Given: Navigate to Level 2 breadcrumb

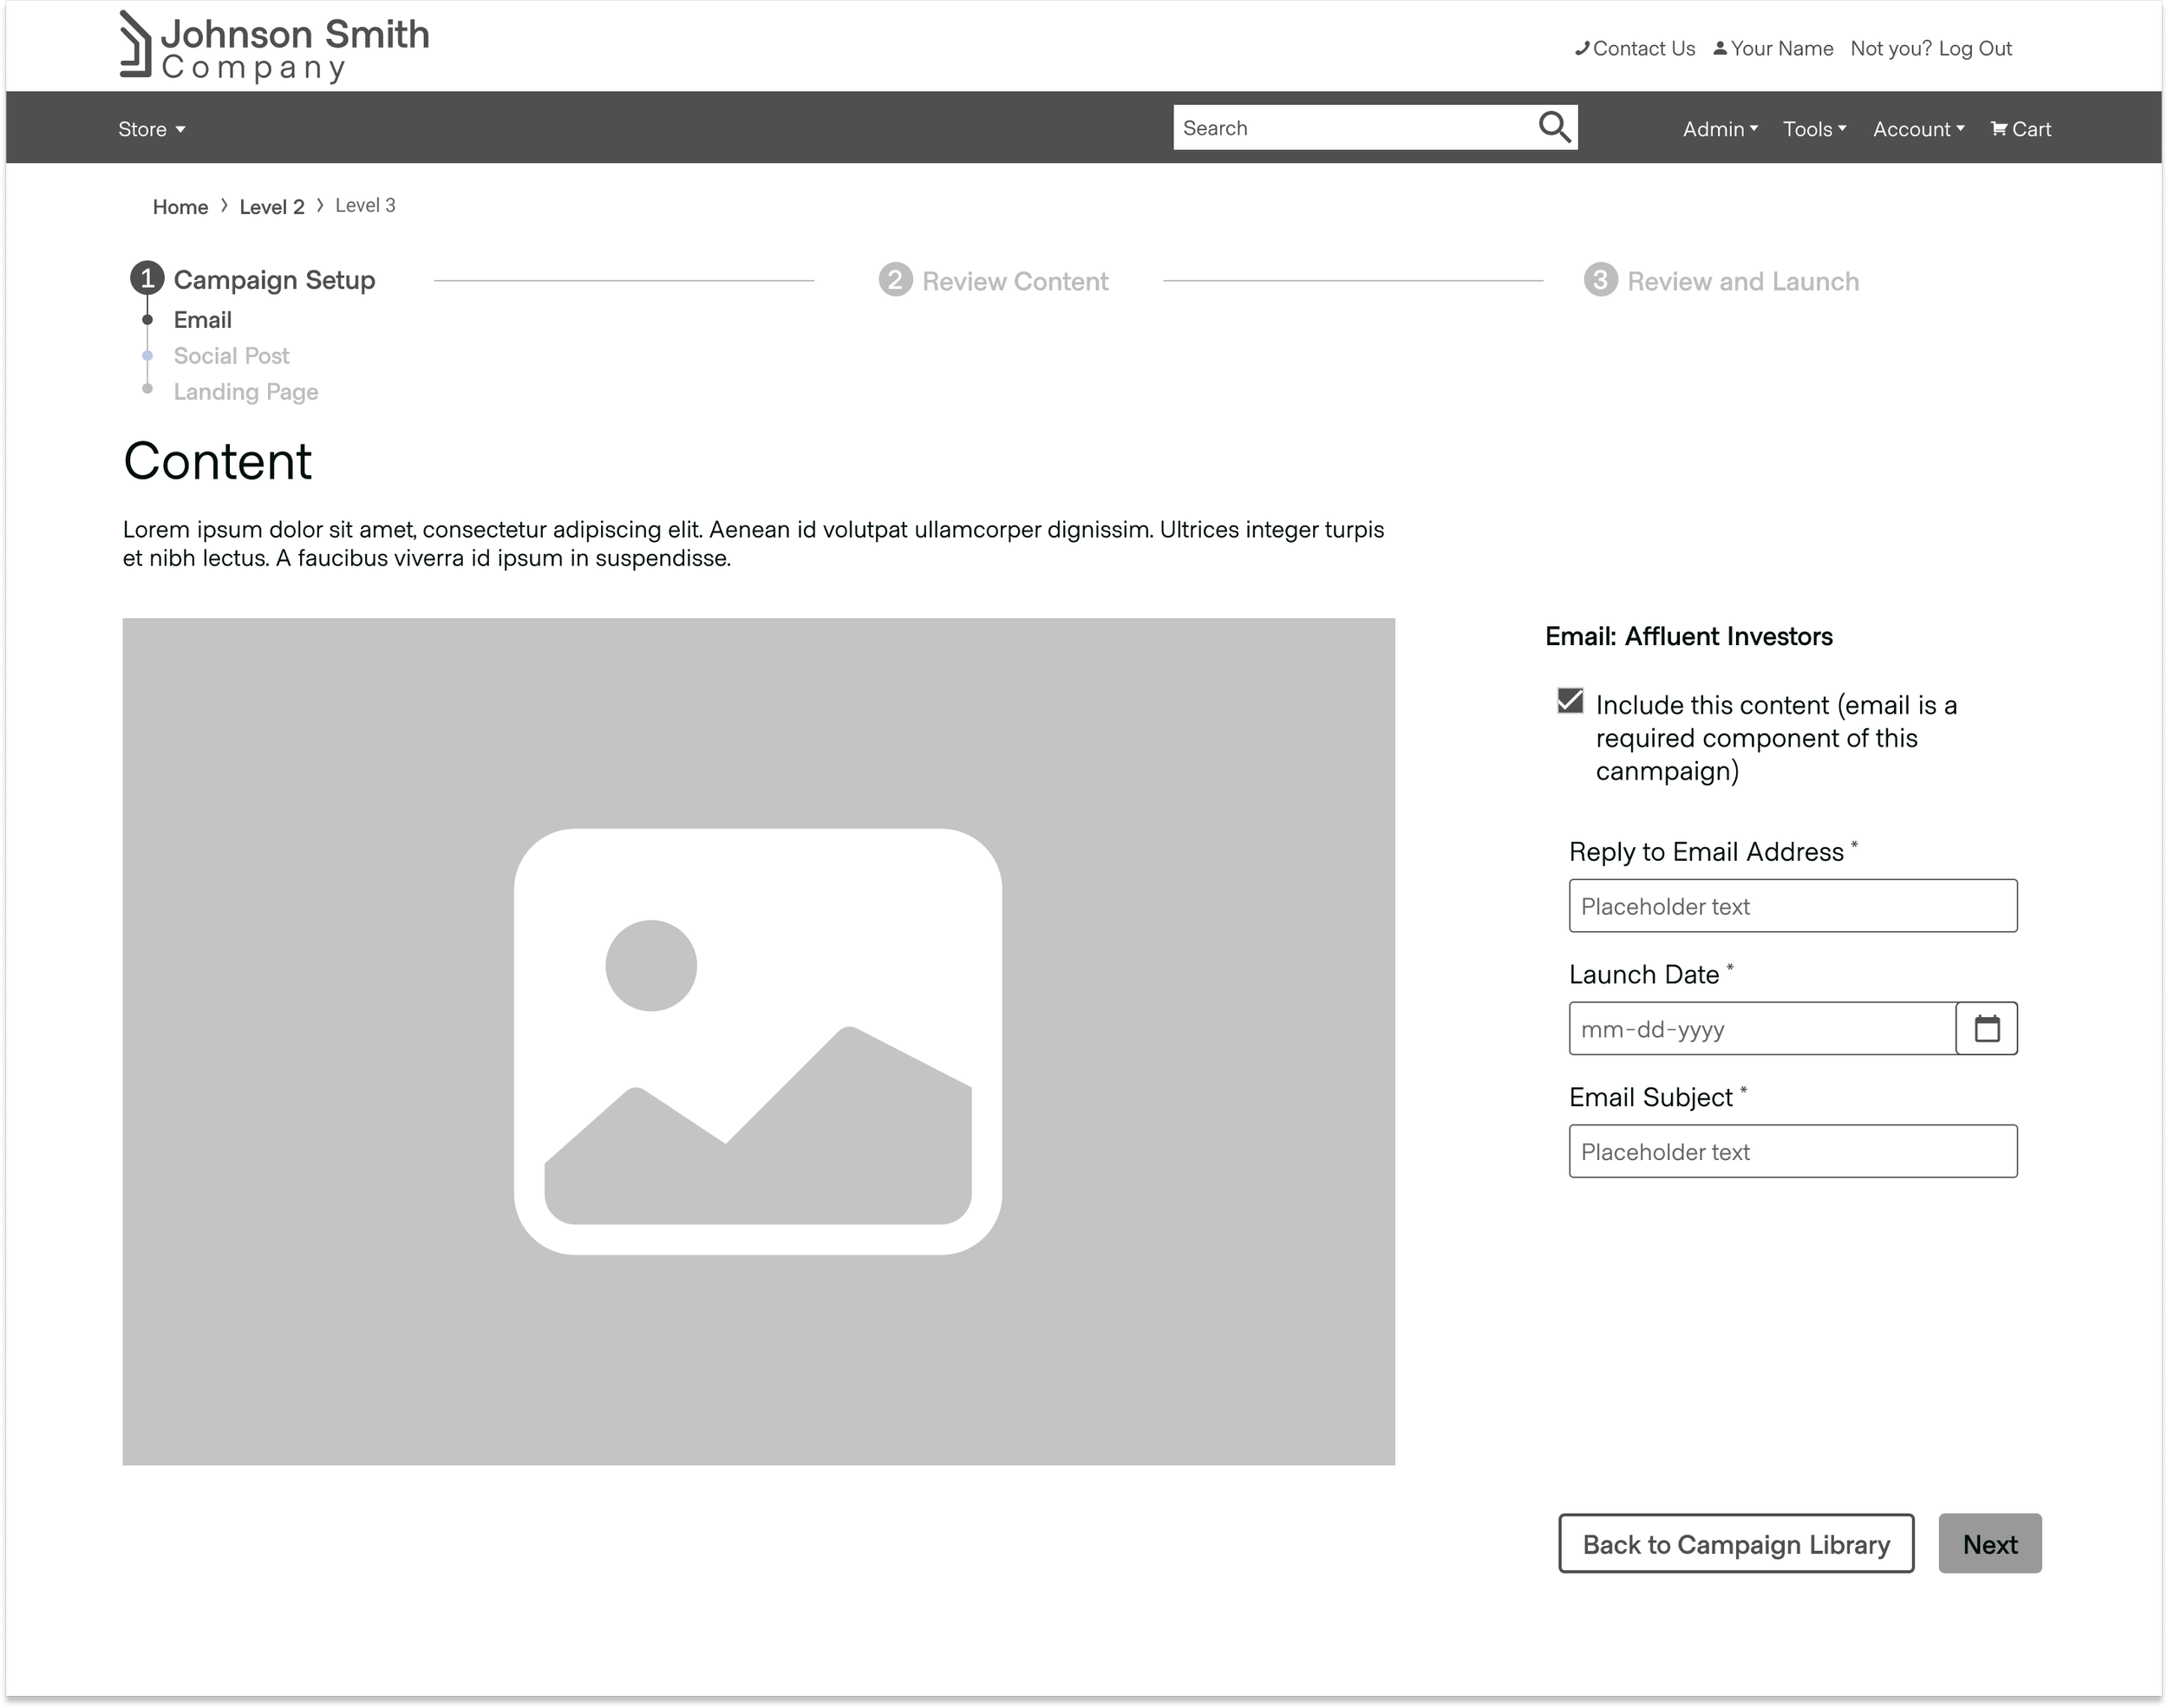Looking at the screenshot, I should [271, 207].
